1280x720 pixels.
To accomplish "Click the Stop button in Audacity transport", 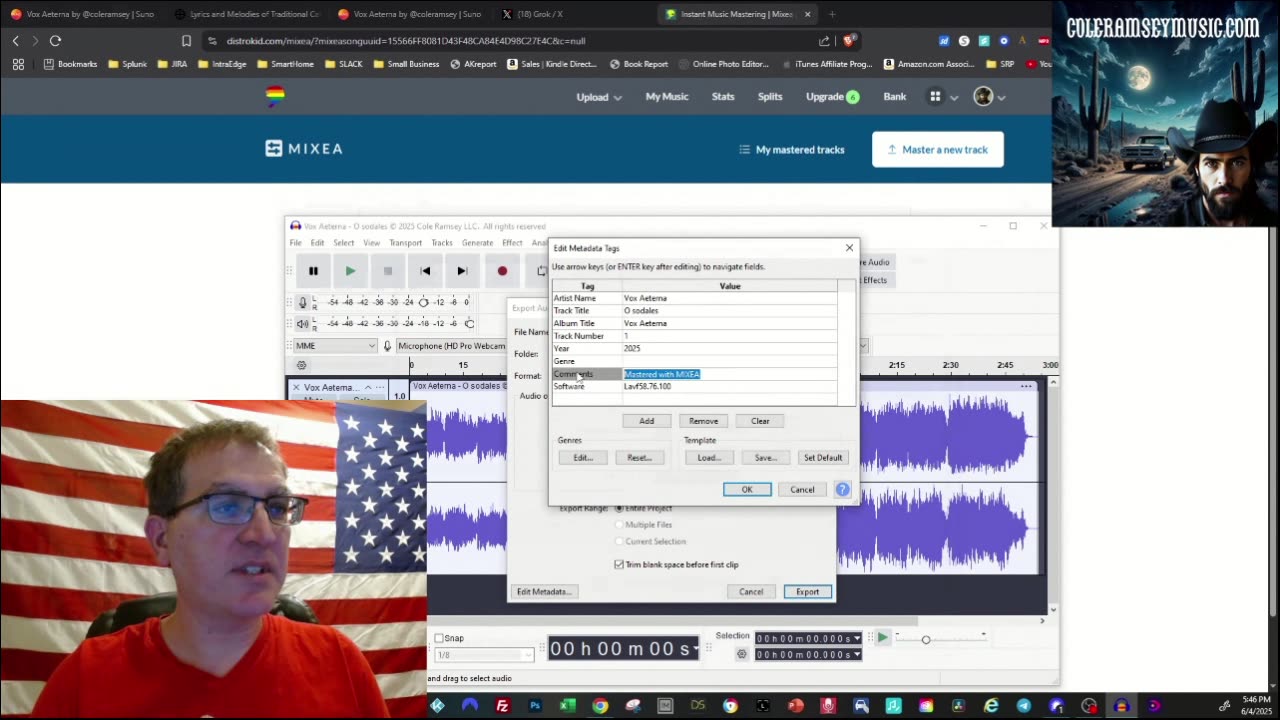I will [x=388, y=271].
